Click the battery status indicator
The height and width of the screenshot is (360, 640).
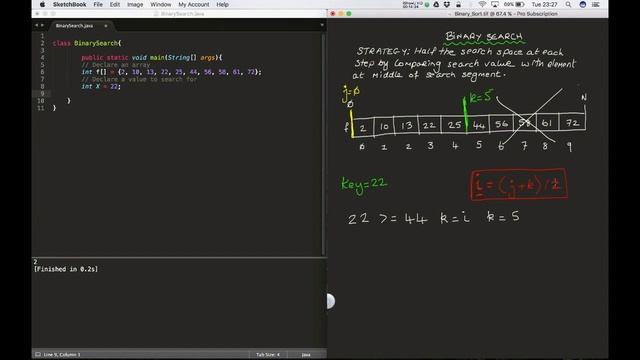click(514, 4)
